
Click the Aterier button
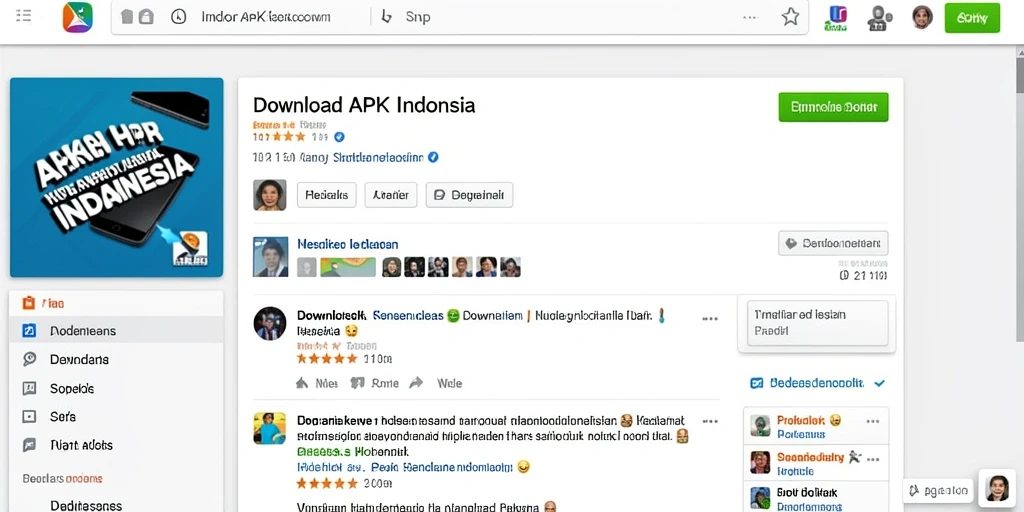click(x=391, y=195)
